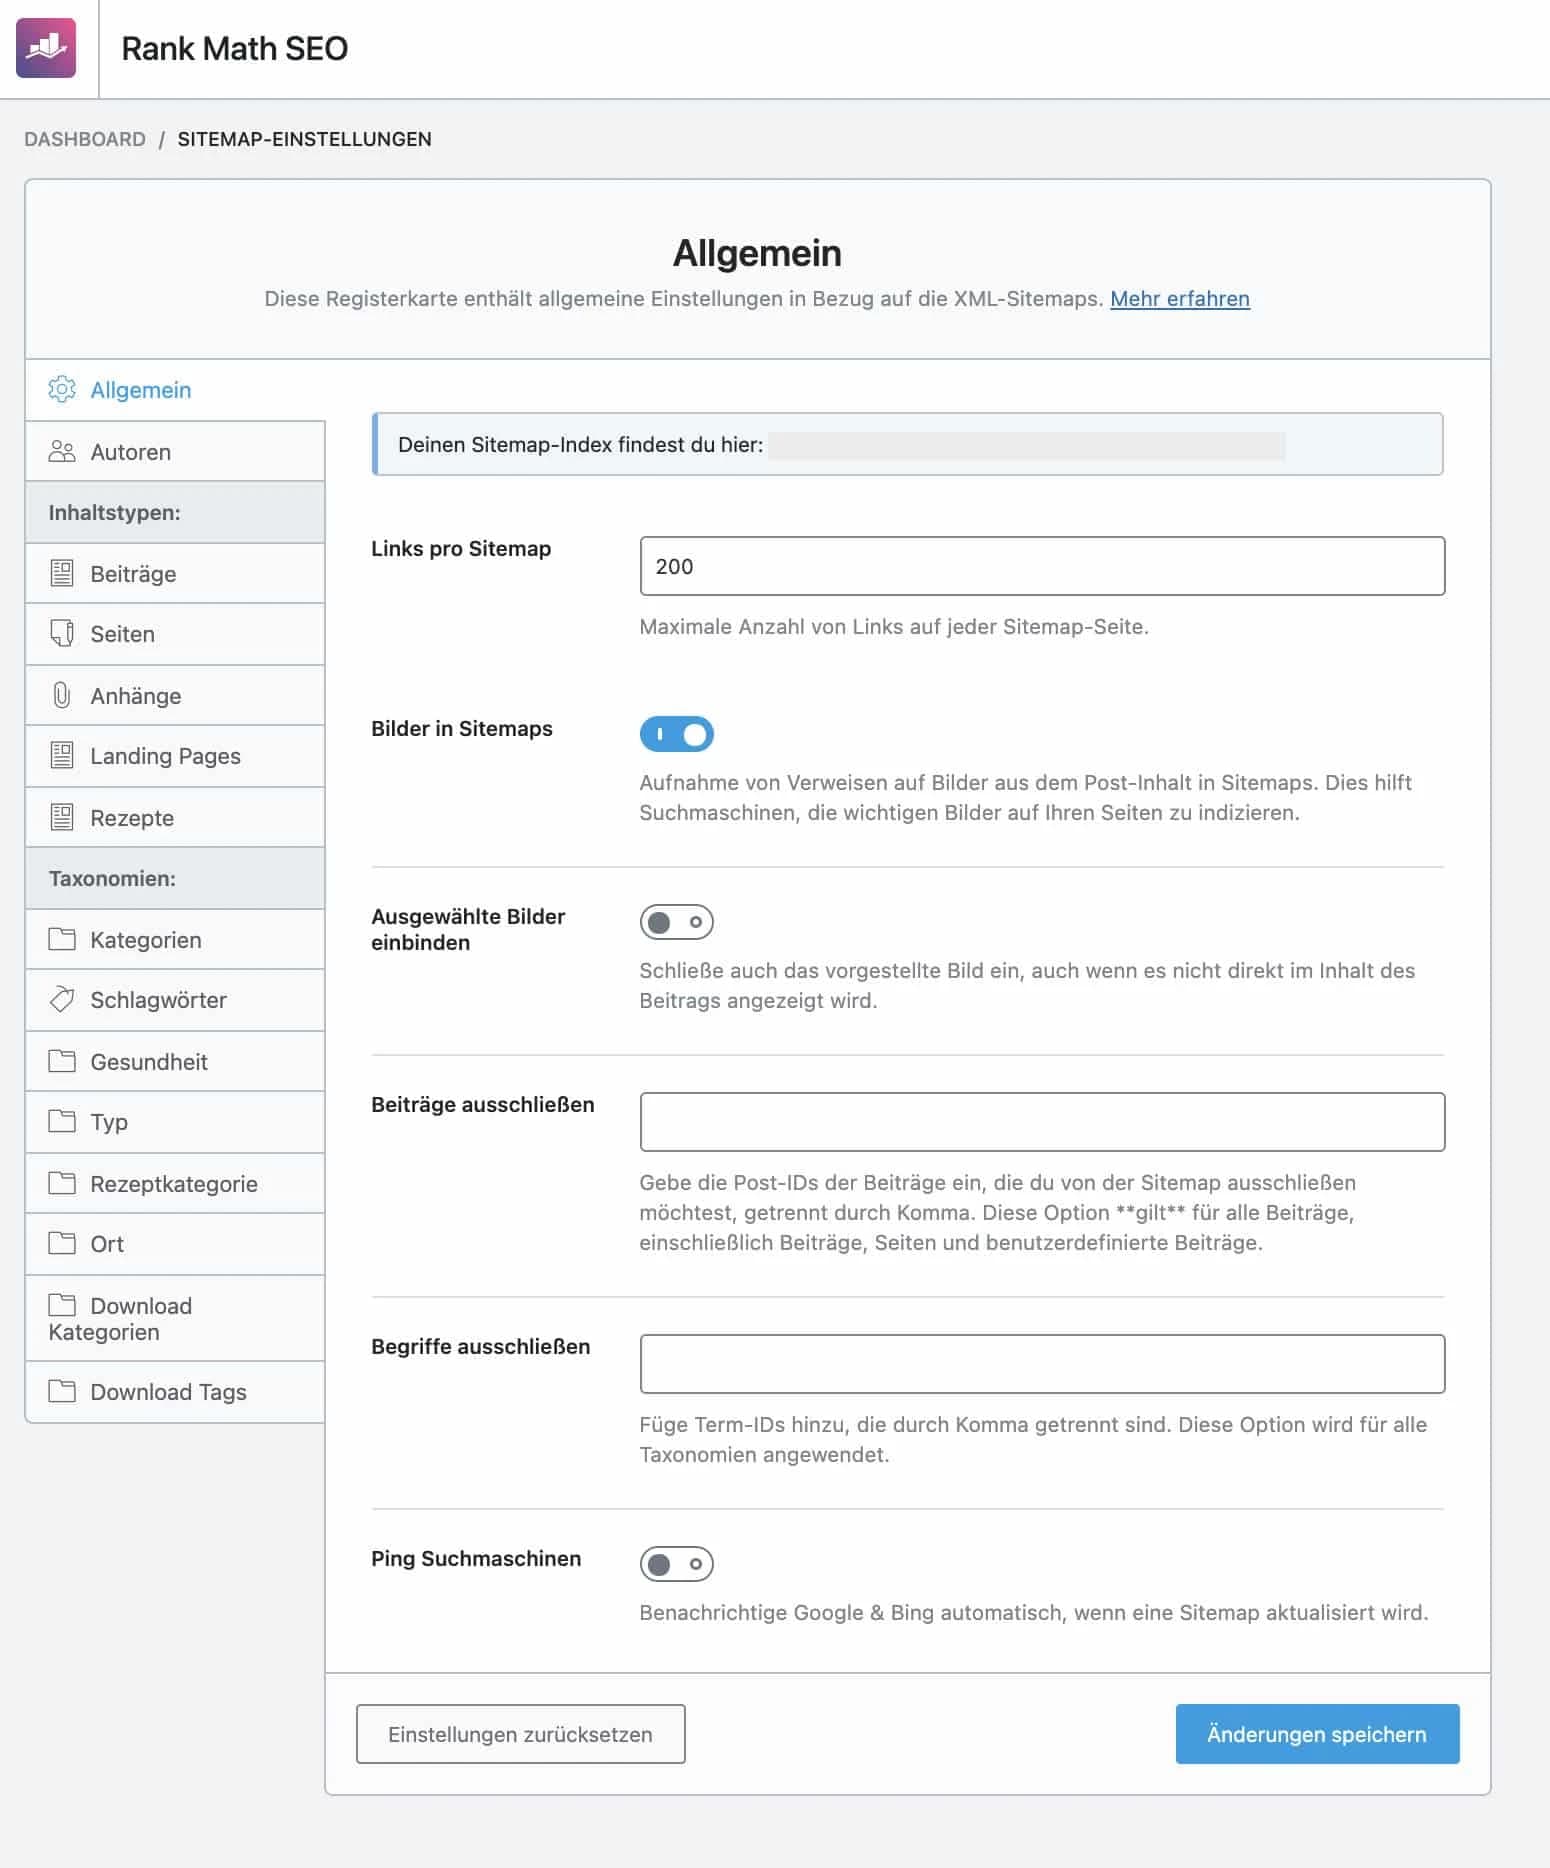Viewport: 1550px width, 1868px height.
Task: Click the Autoren person icon
Action: pos(62,451)
